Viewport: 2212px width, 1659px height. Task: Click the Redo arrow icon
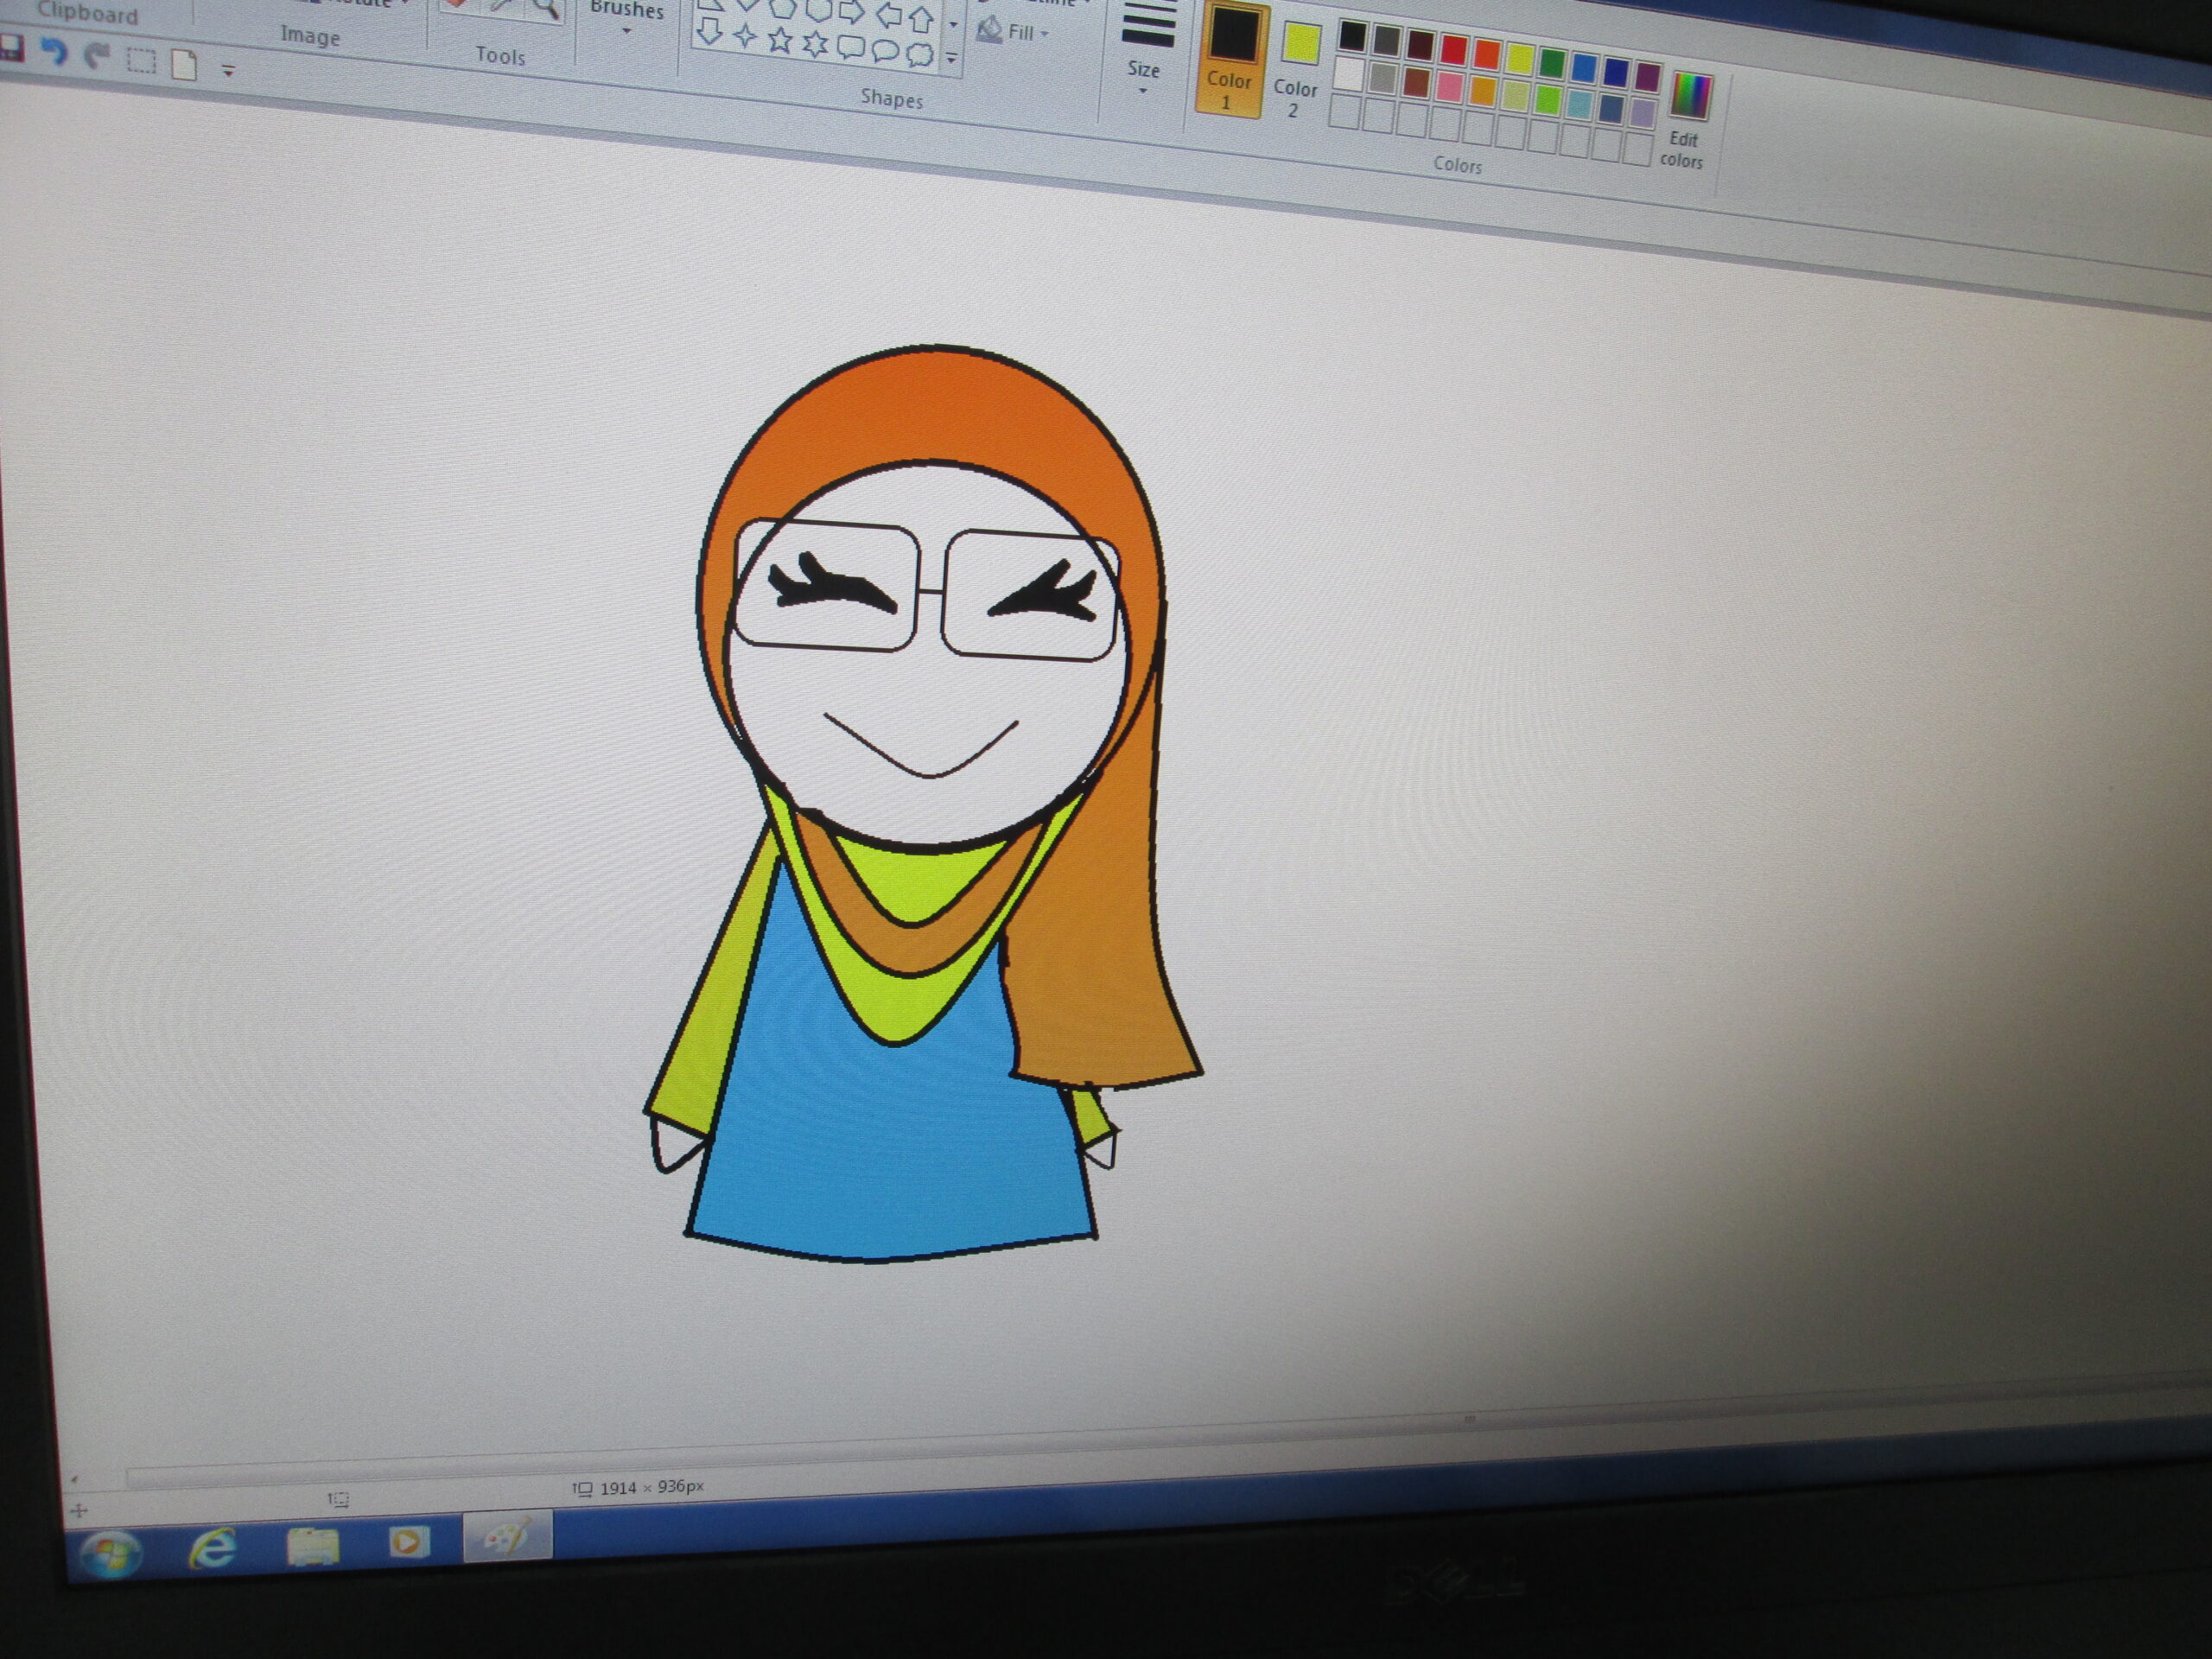(97, 56)
